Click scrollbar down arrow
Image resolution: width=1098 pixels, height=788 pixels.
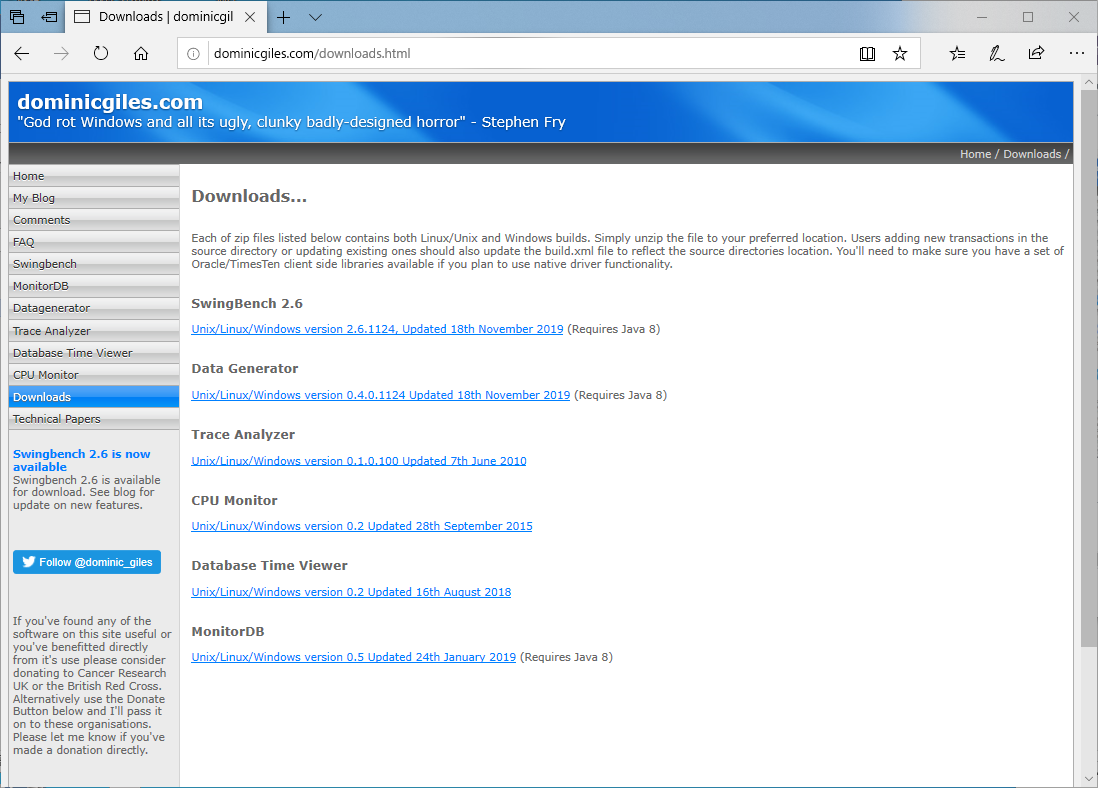coord(1089,778)
